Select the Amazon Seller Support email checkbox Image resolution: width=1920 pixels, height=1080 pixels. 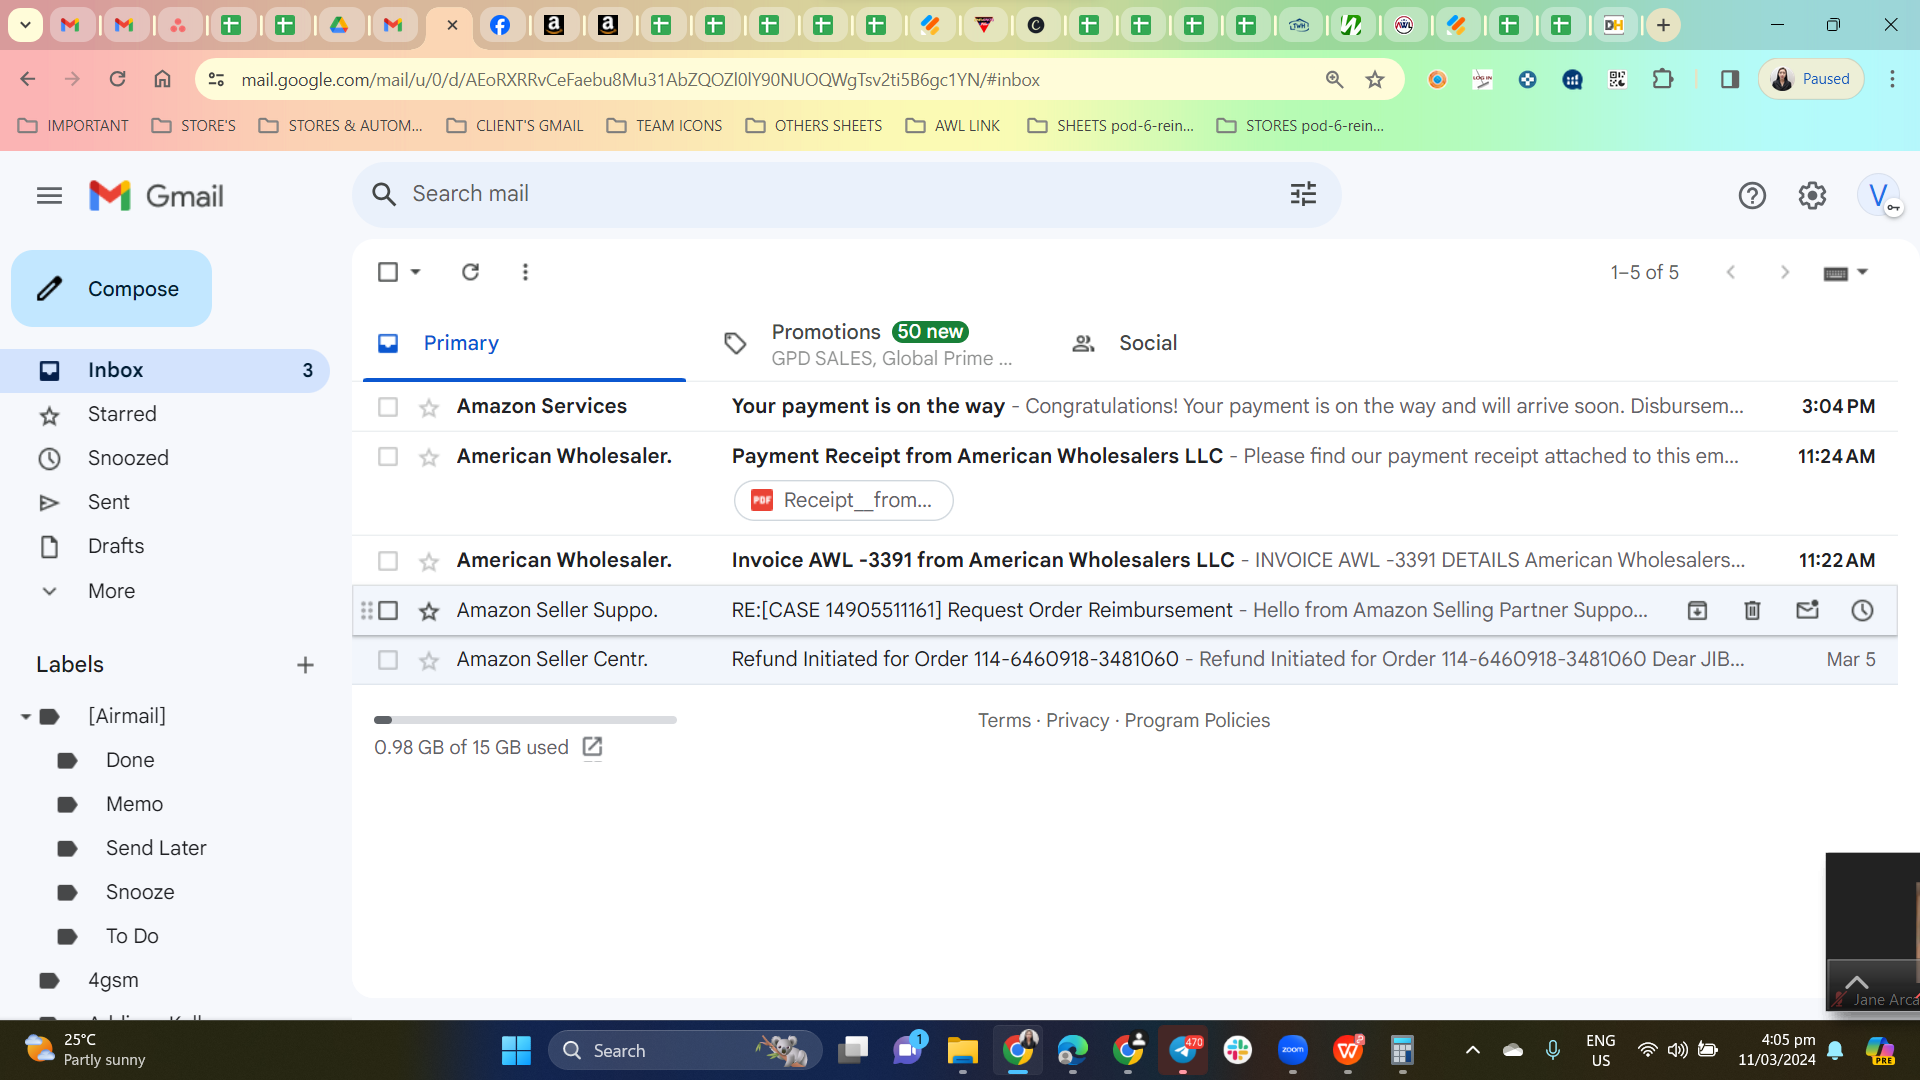pyautogui.click(x=388, y=610)
